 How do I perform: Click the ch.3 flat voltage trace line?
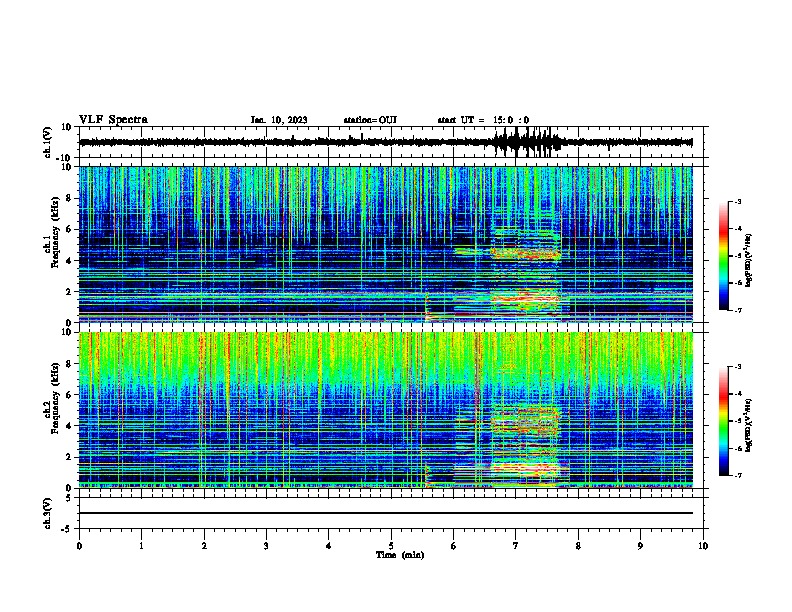[x=386, y=513]
